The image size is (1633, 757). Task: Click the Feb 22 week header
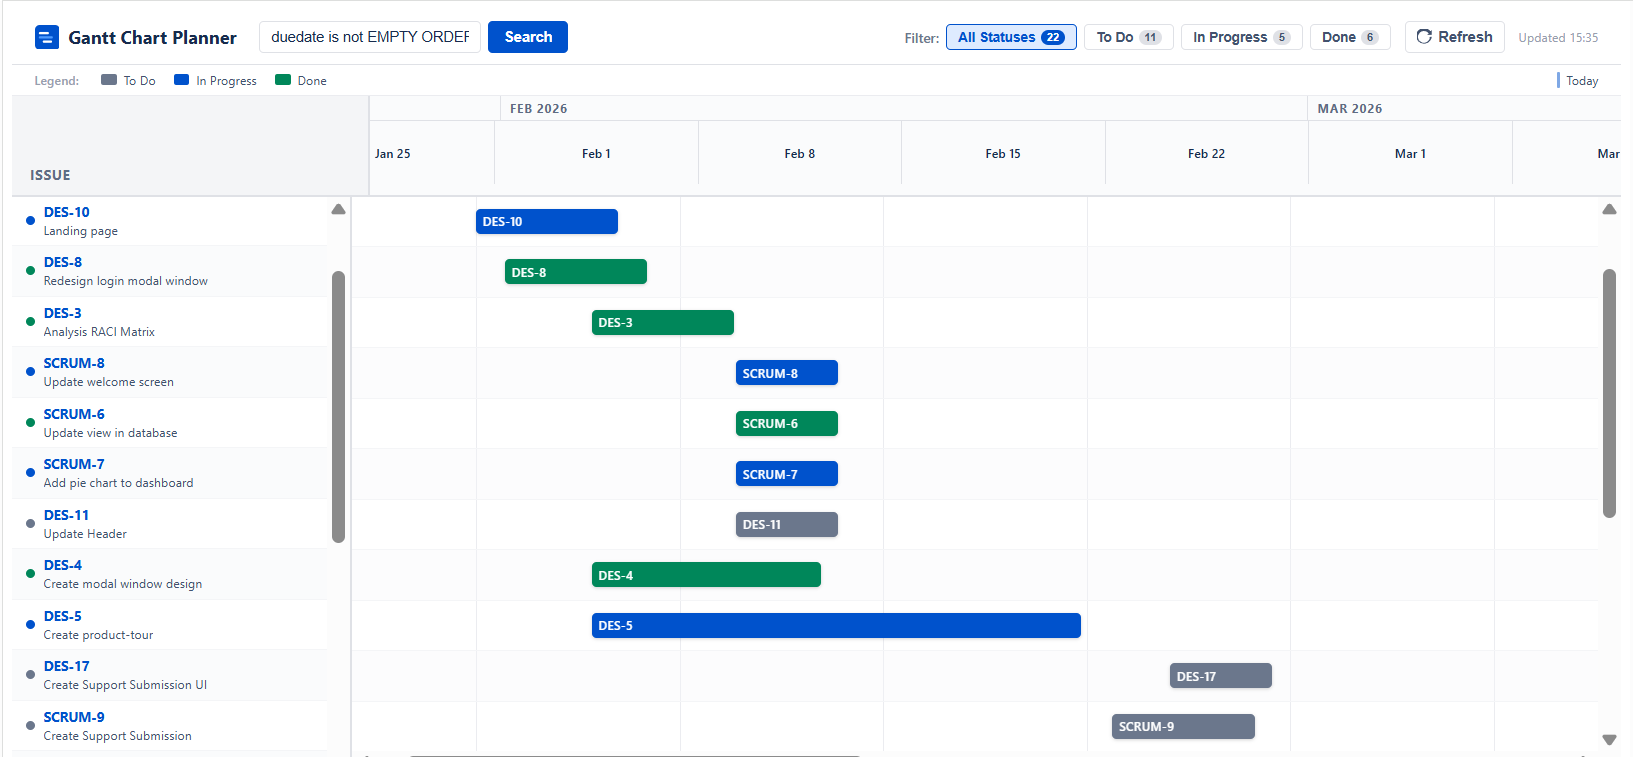coord(1206,153)
